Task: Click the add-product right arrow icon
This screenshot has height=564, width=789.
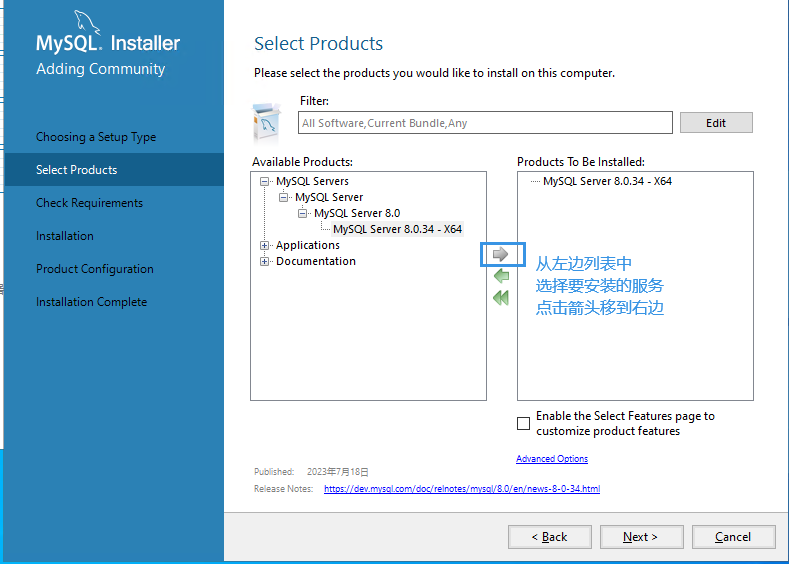Action: click(x=500, y=254)
